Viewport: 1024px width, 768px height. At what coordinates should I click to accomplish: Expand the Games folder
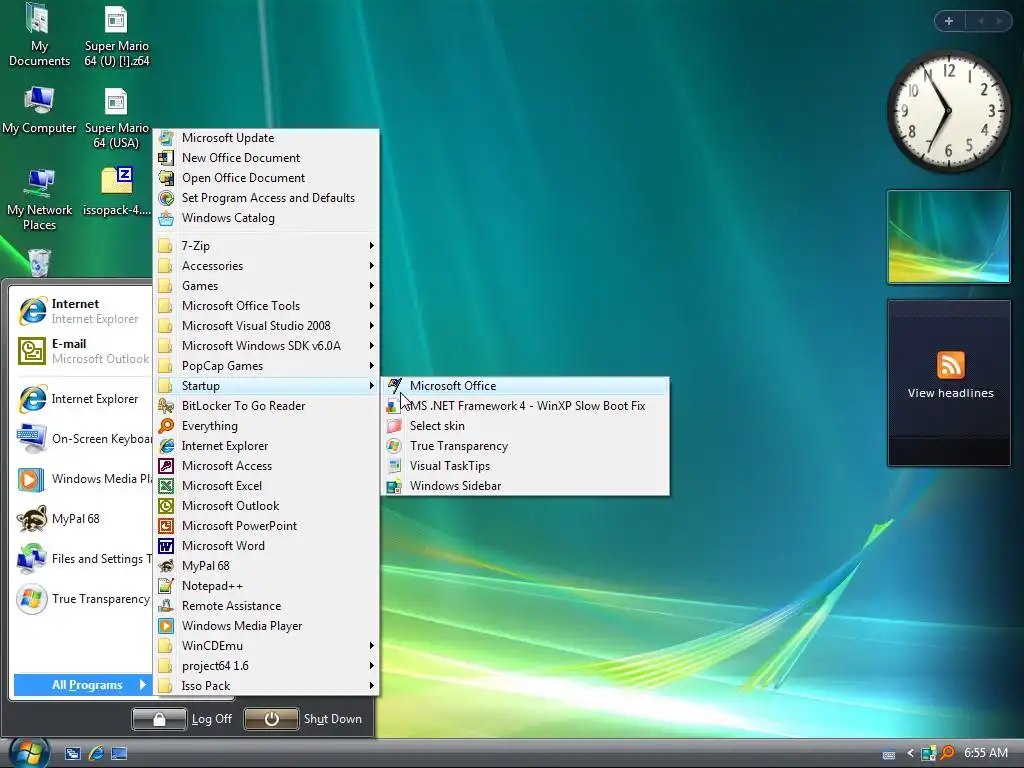(x=266, y=286)
